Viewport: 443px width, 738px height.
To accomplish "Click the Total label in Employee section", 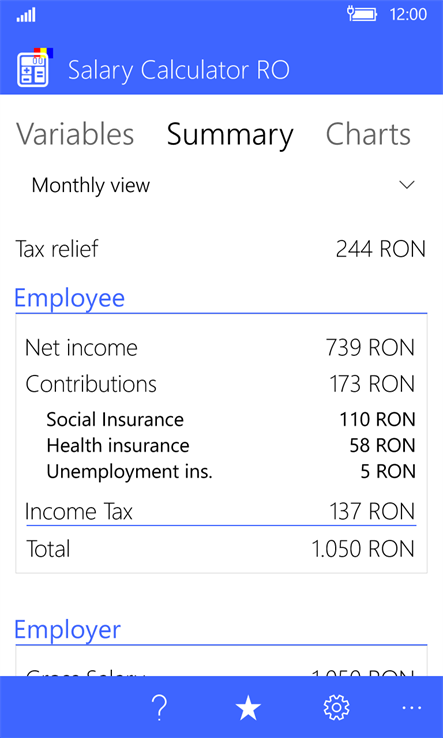I will (x=48, y=549).
